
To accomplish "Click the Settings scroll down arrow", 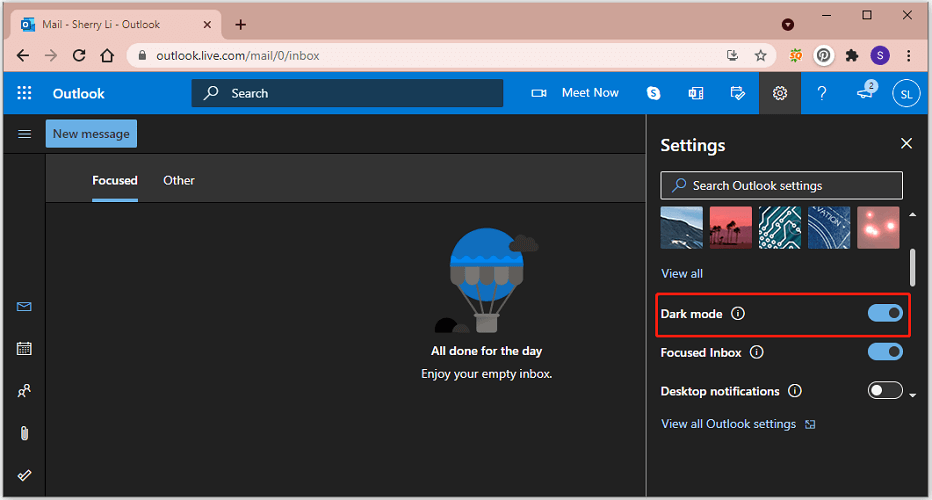I will point(912,395).
